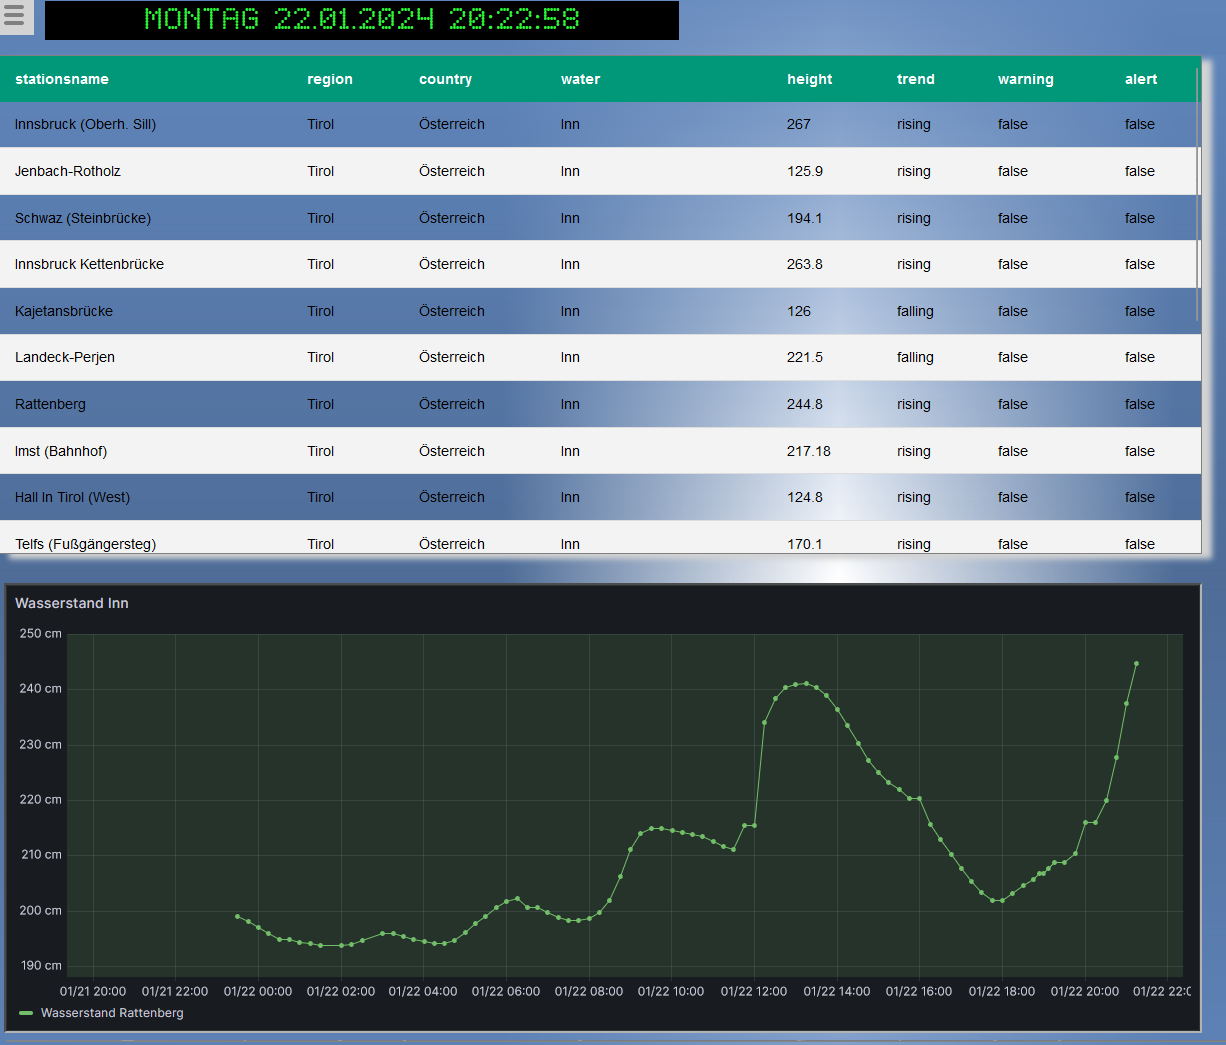Click the digital date and time display
The image size is (1226, 1045).
[361, 20]
